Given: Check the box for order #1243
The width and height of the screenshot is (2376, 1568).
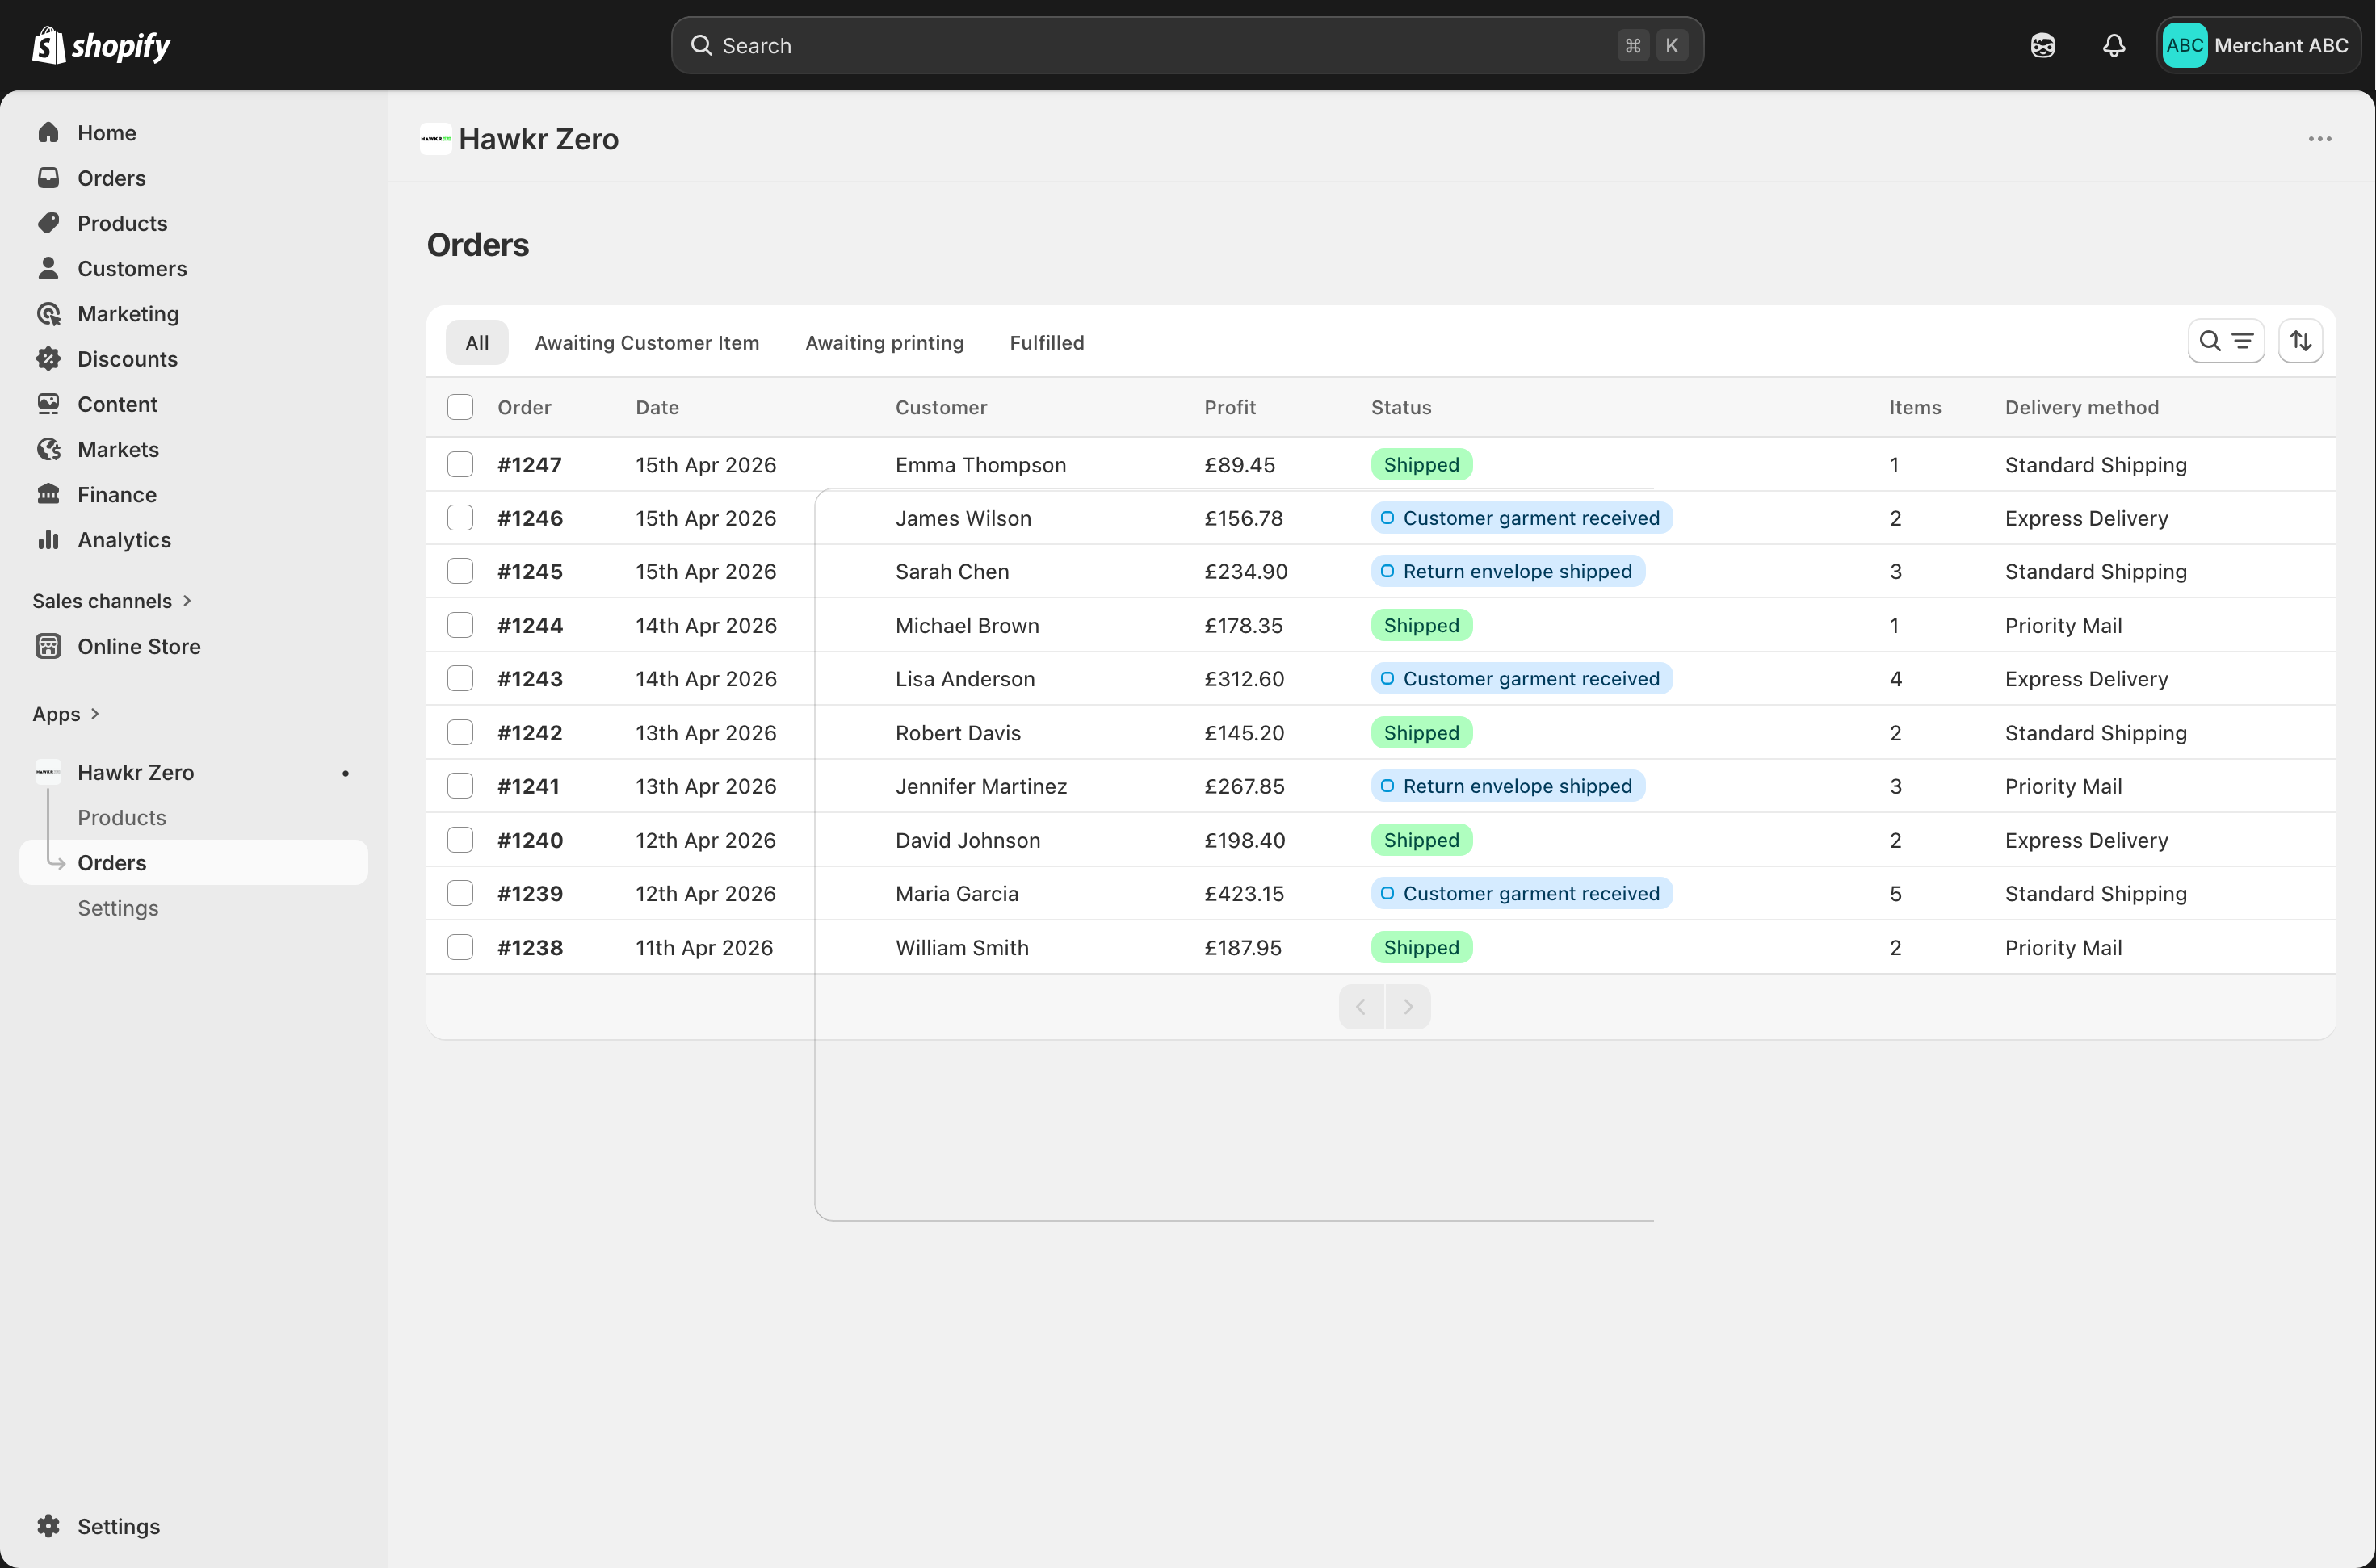Looking at the screenshot, I should [x=460, y=679].
